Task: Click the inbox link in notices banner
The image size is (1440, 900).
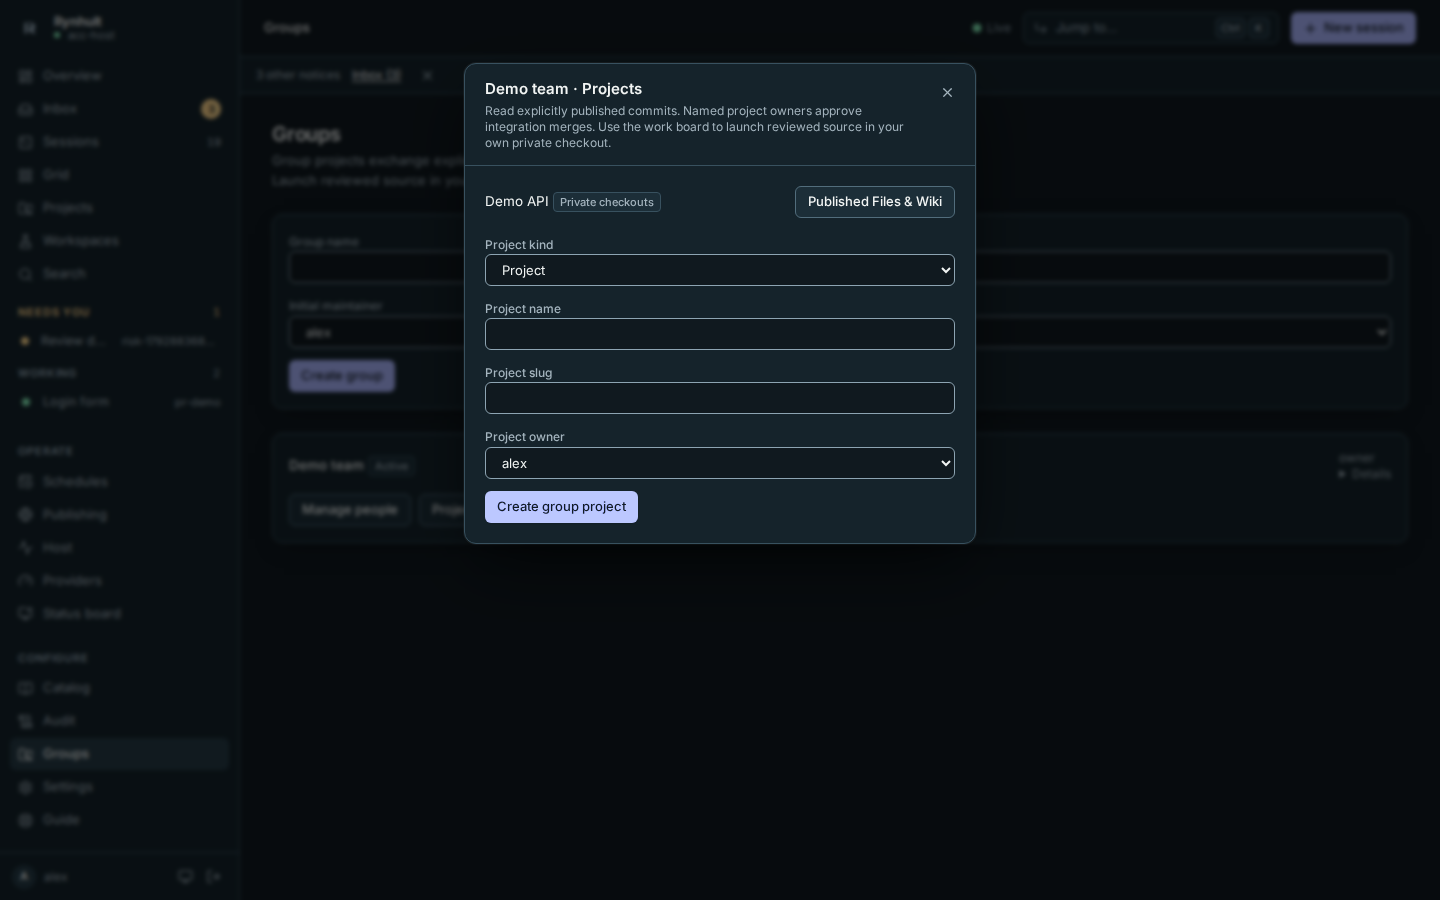Action: click(376, 75)
